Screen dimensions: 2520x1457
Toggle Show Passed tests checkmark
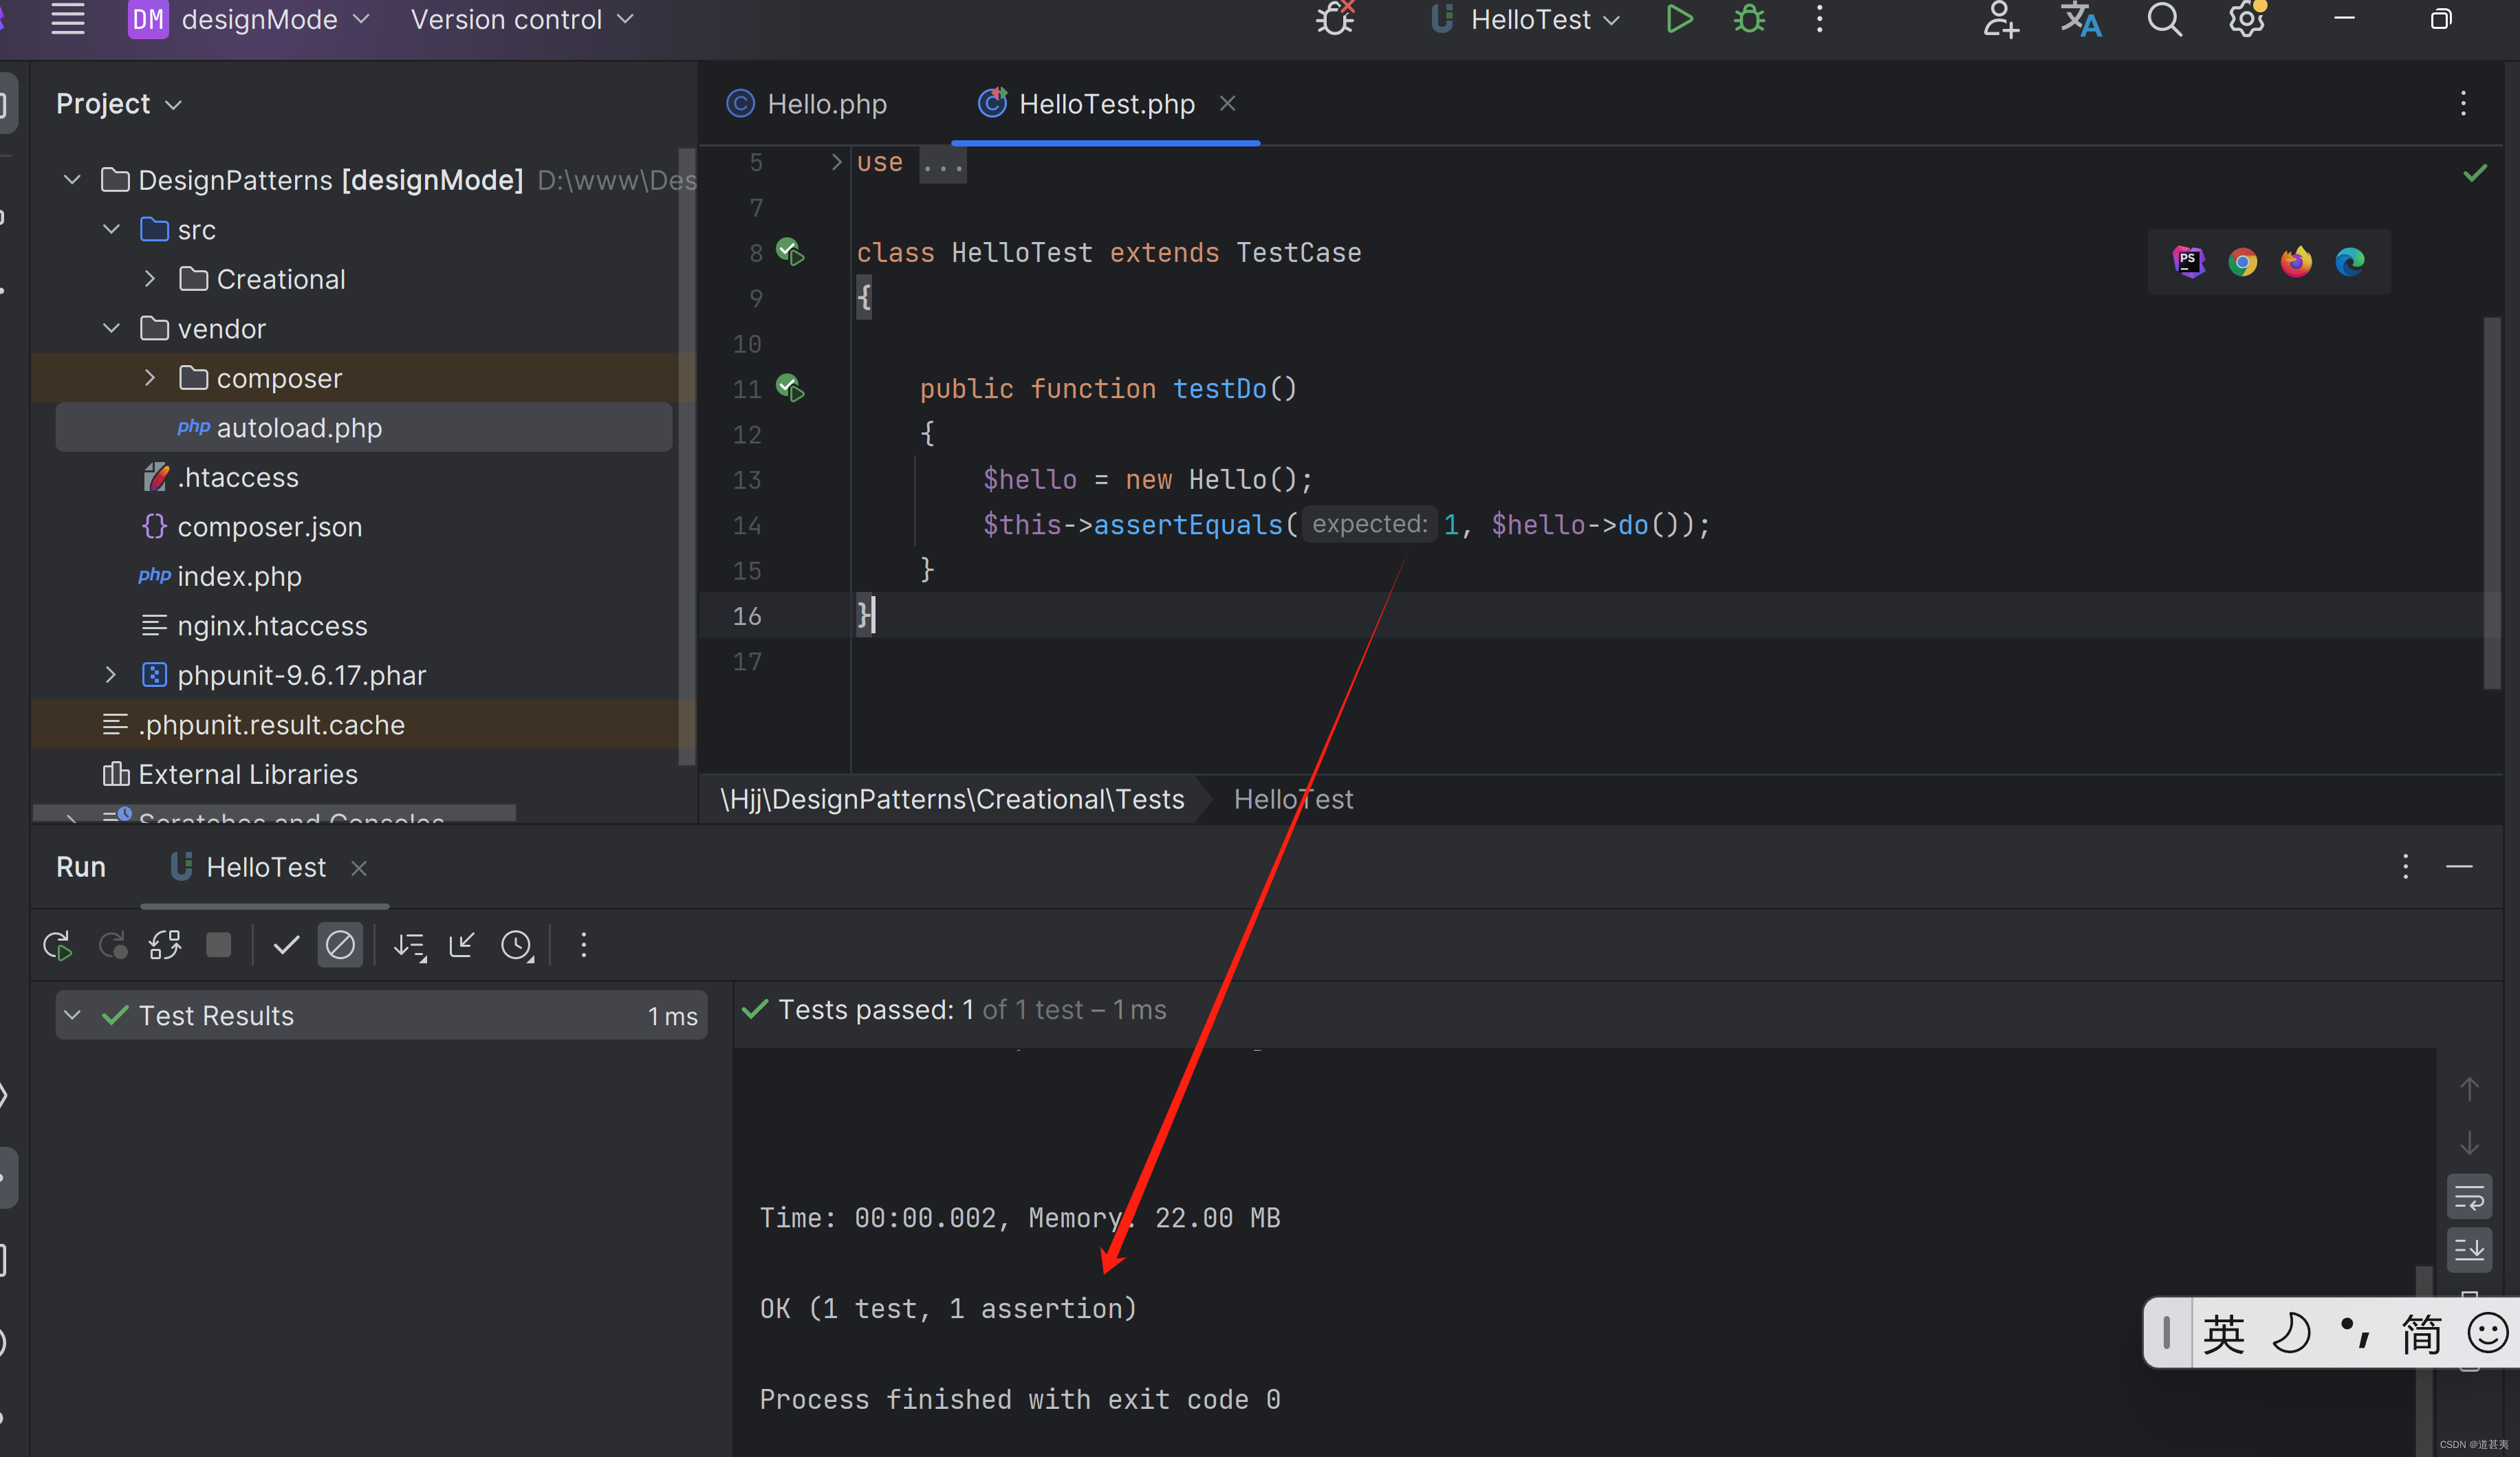coord(286,945)
